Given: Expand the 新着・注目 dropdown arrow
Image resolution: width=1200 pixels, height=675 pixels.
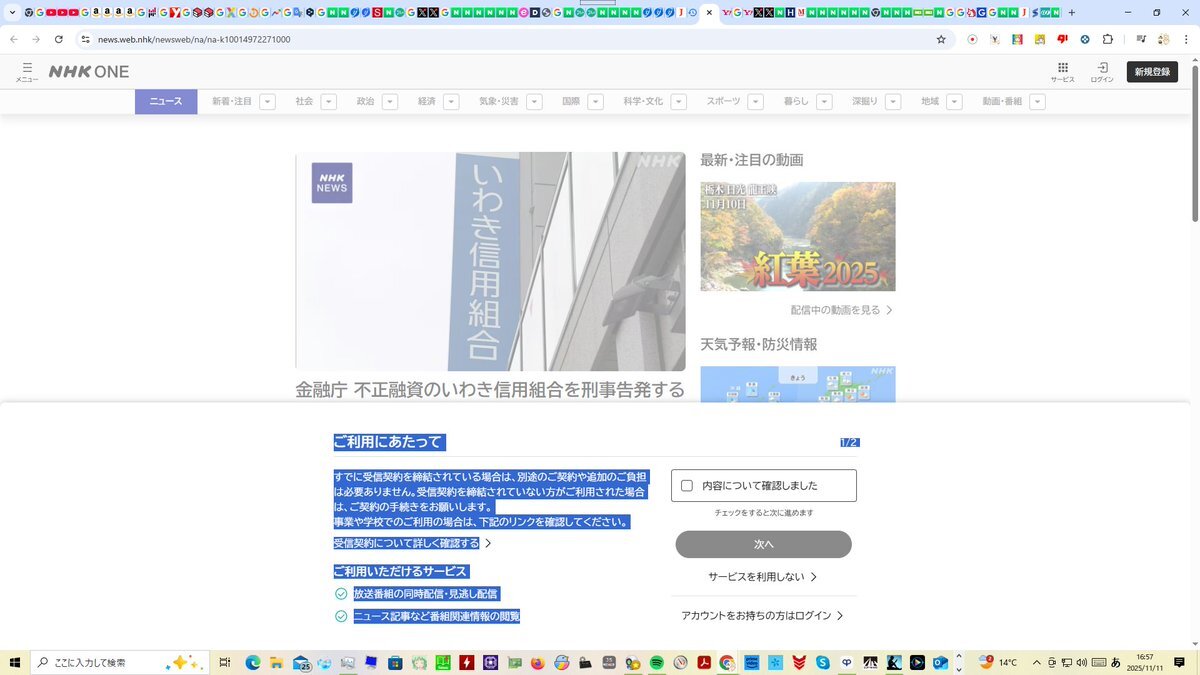Looking at the screenshot, I should point(268,101).
